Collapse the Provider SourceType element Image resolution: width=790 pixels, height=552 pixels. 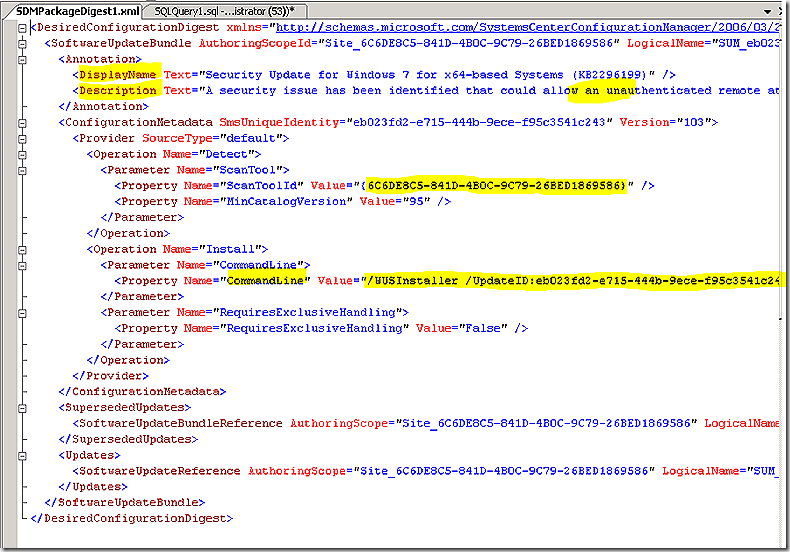click(22, 139)
